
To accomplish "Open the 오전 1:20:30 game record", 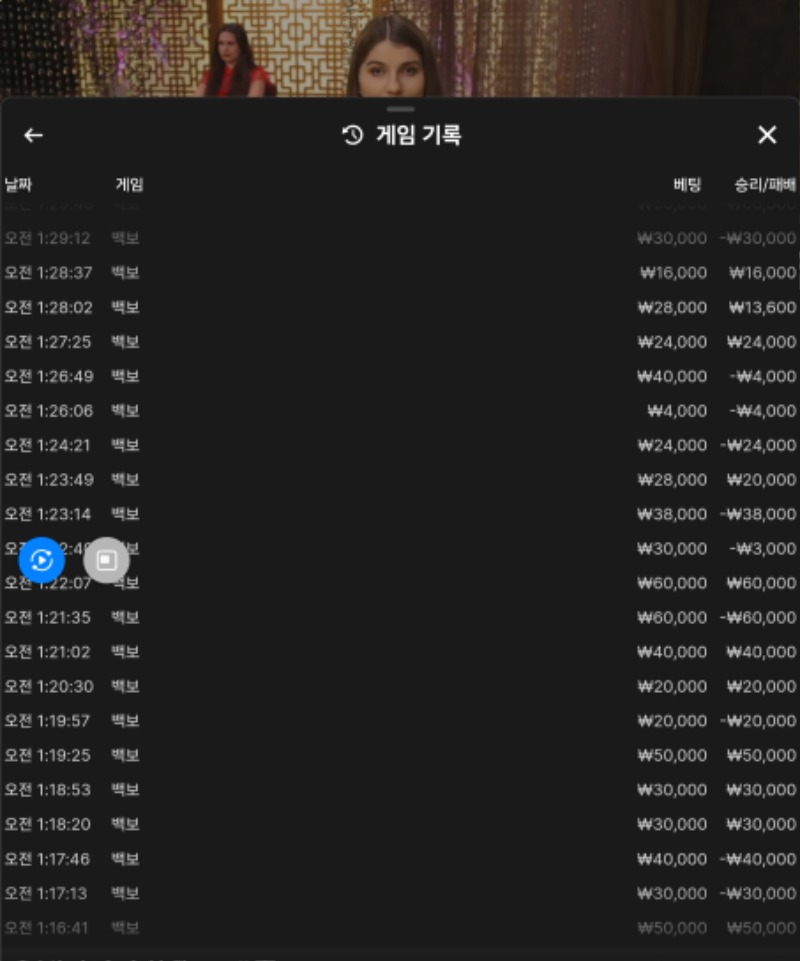I will coord(400,686).
